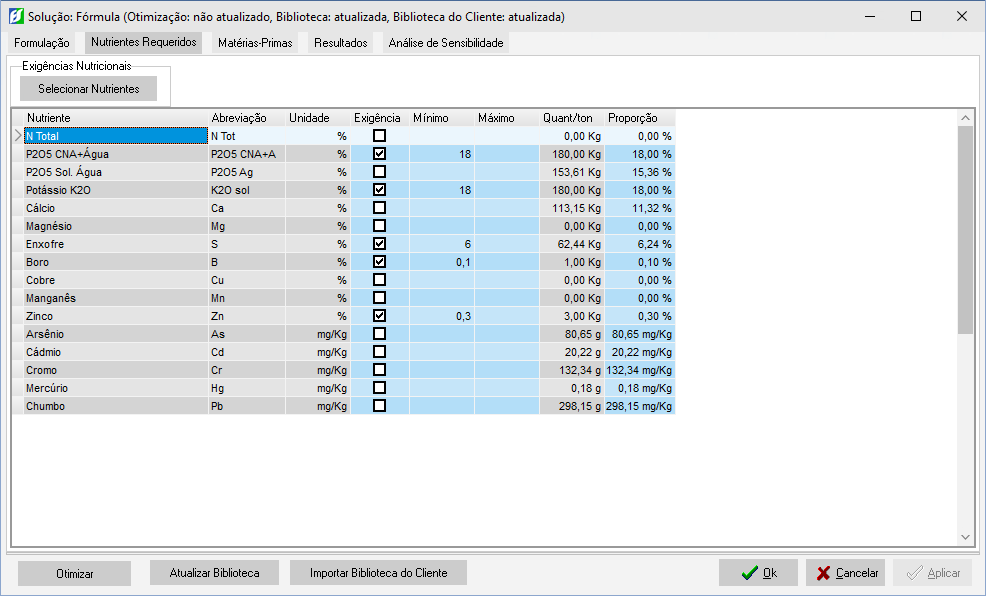Image resolution: width=986 pixels, height=596 pixels.
Task: Click the Nutriente column header
Action: pos(116,118)
